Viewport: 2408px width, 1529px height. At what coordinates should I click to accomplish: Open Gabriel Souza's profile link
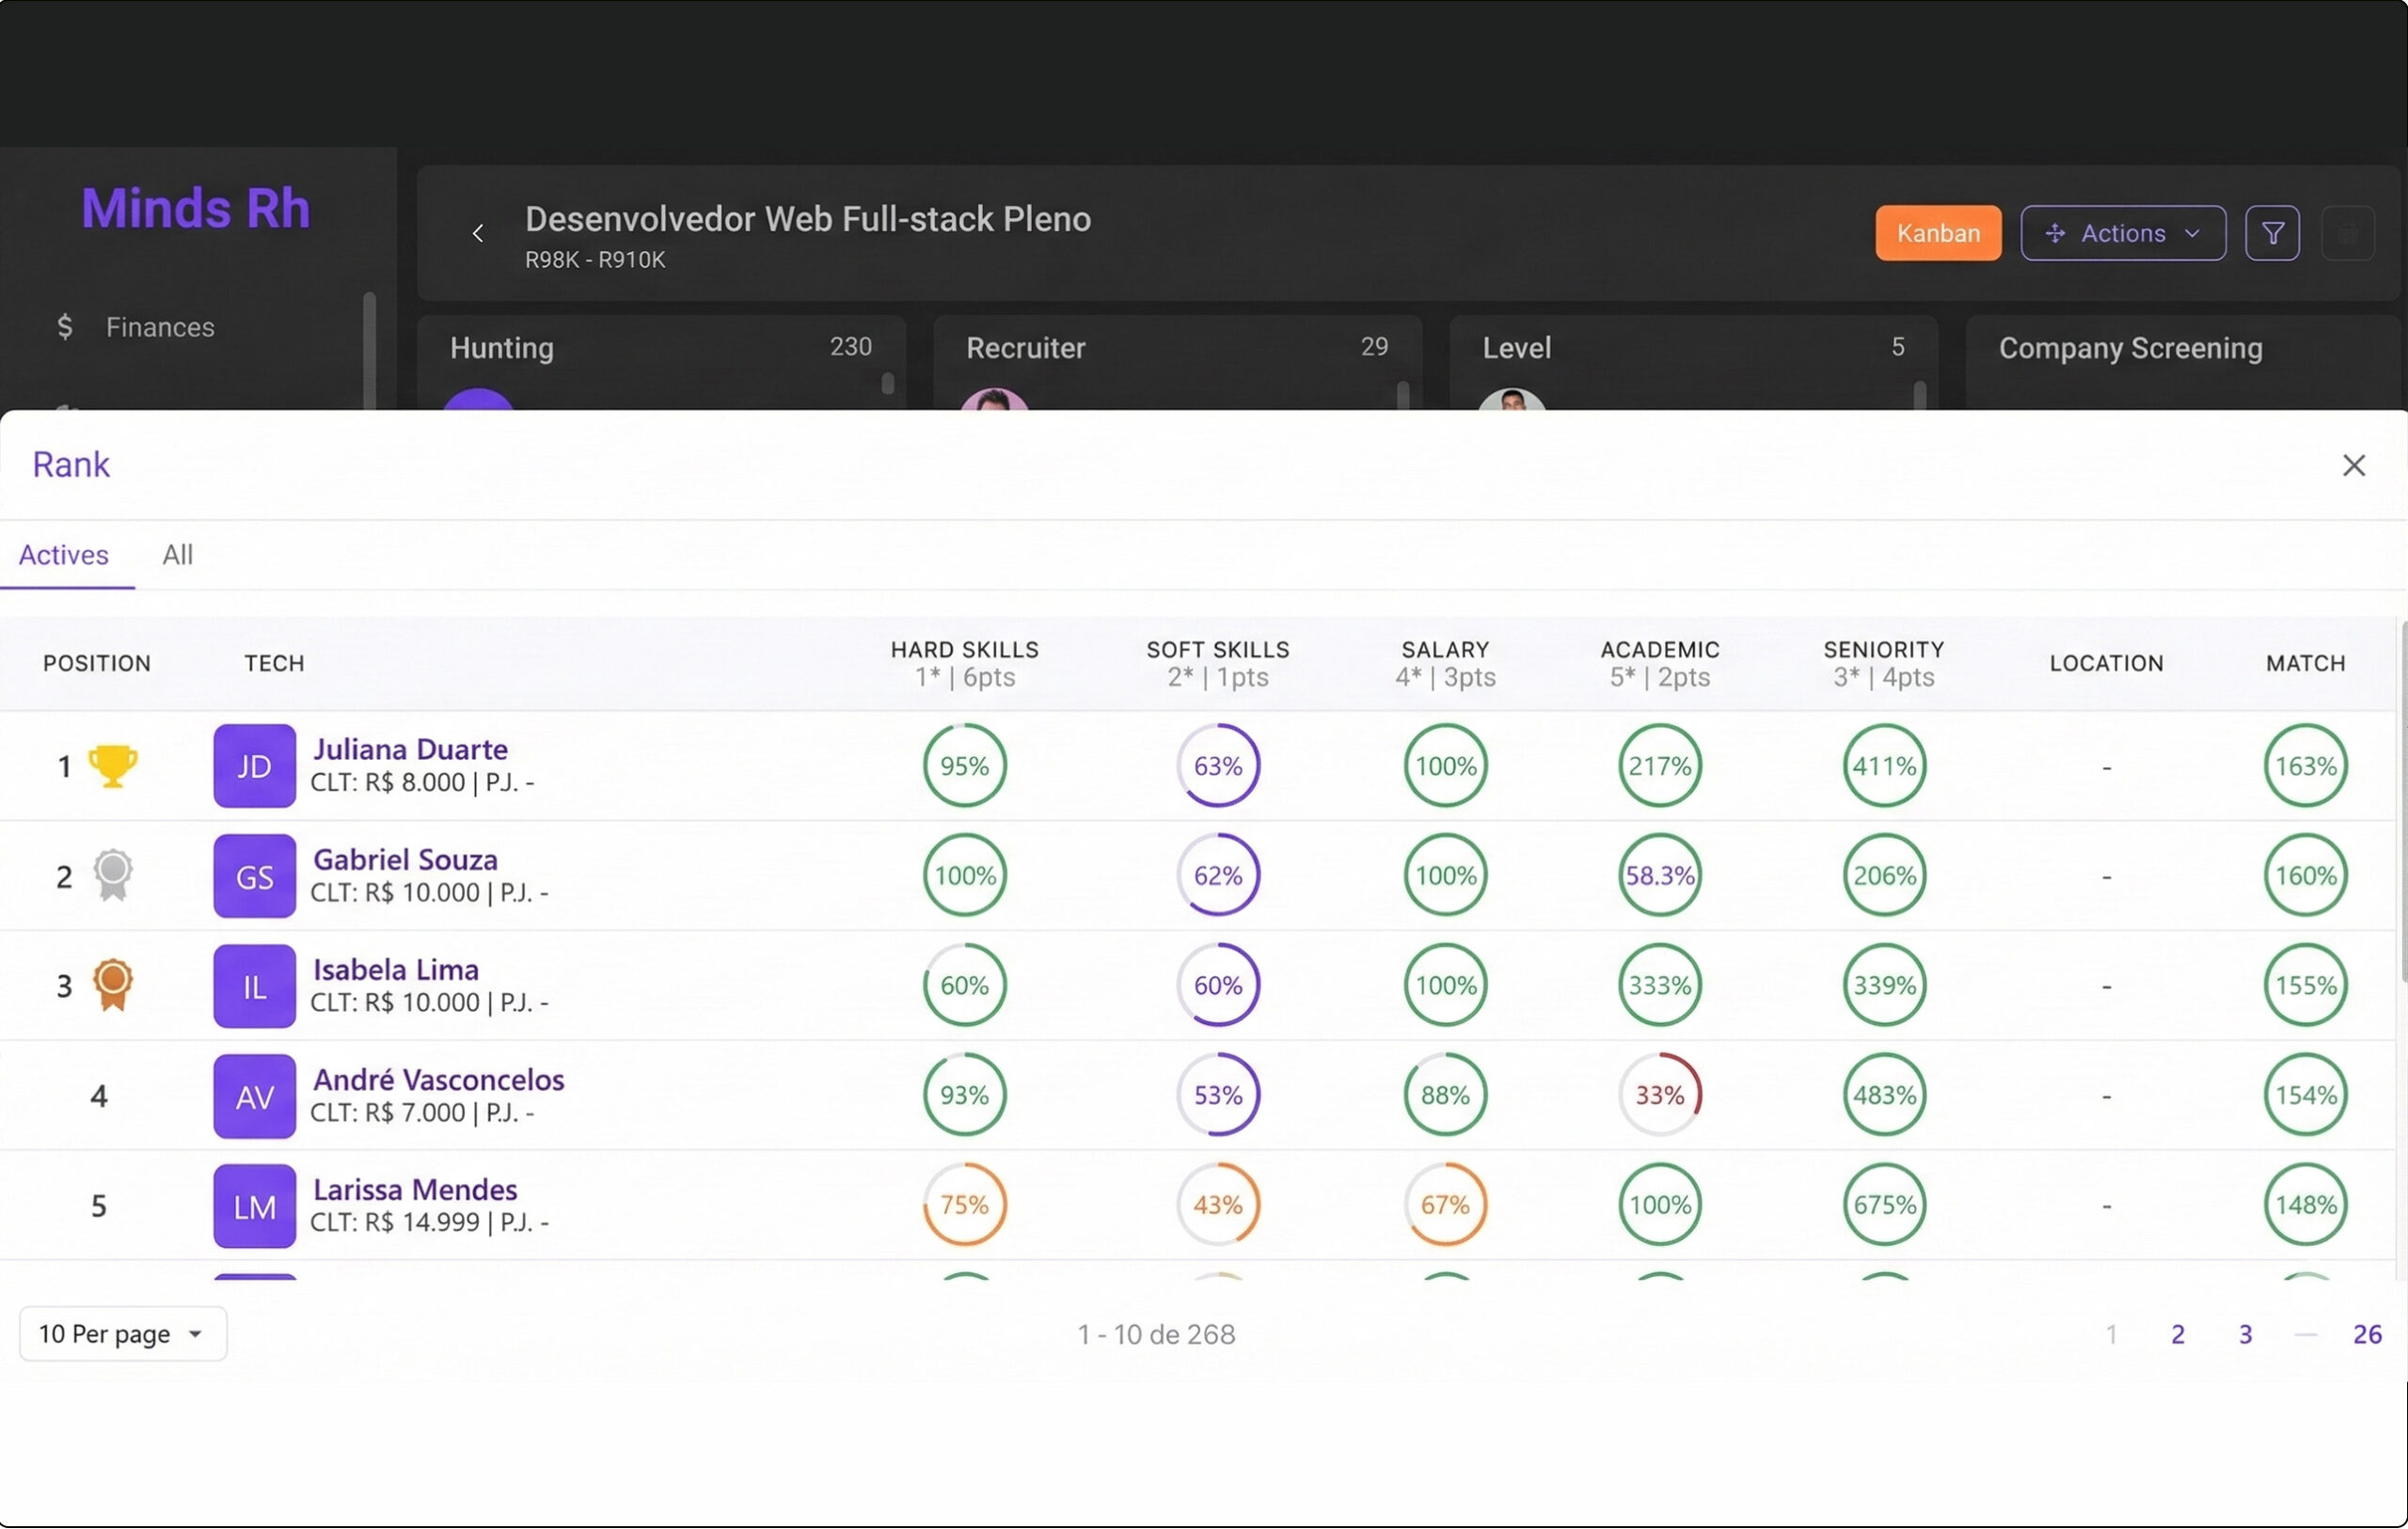click(405, 860)
